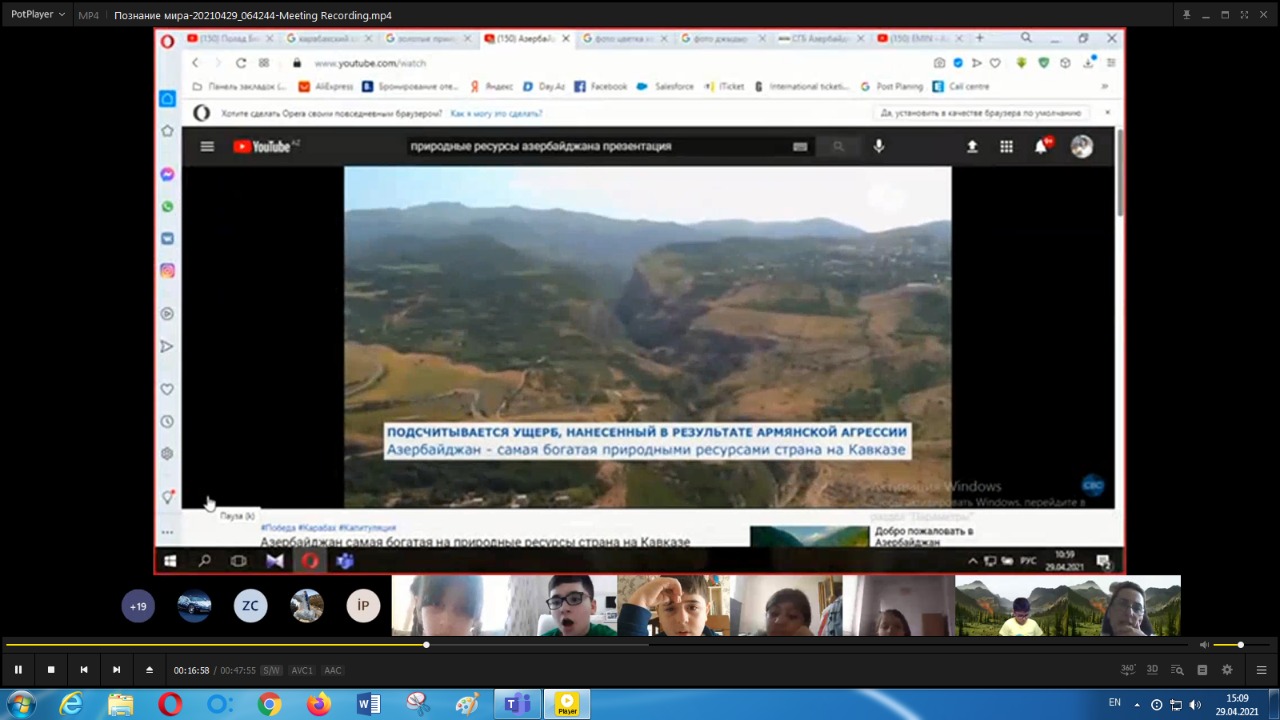Open the PotPlayer main menu dropdown
The image size is (1280, 720).
(x=38, y=15)
